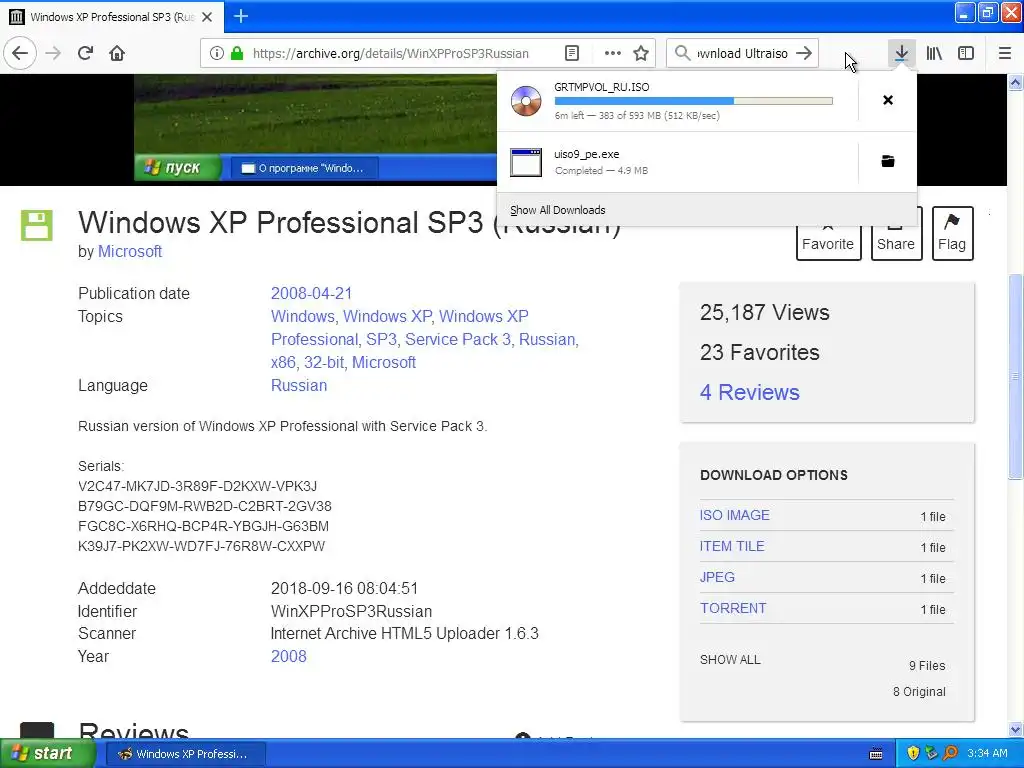The height and width of the screenshot is (768, 1024).
Task: Click the green software floppy icon
Action: coord(37,225)
